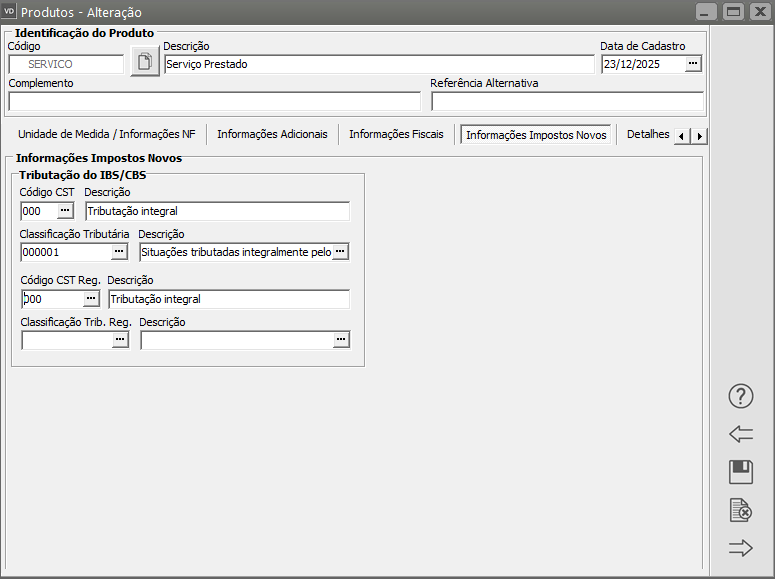Click the copy icon beside Código field
775x579 pixels.
click(x=145, y=63)
